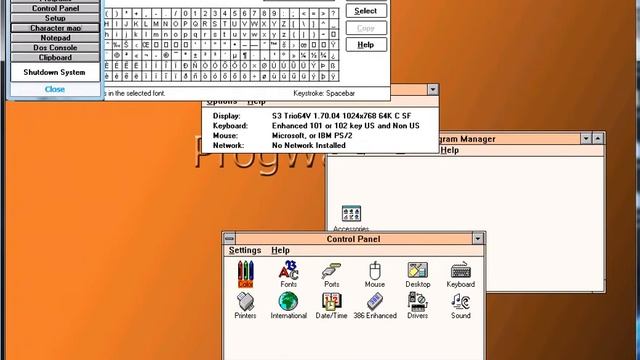
Task: Click Dos Console in the launcher list
Action: [55, 47]
